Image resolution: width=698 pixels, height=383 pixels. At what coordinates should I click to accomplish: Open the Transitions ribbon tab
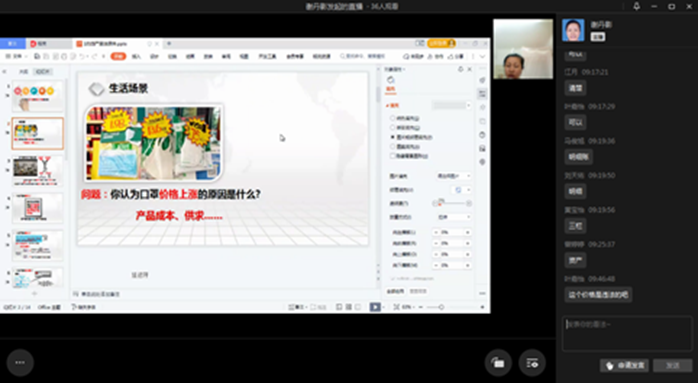coord(172,57)
